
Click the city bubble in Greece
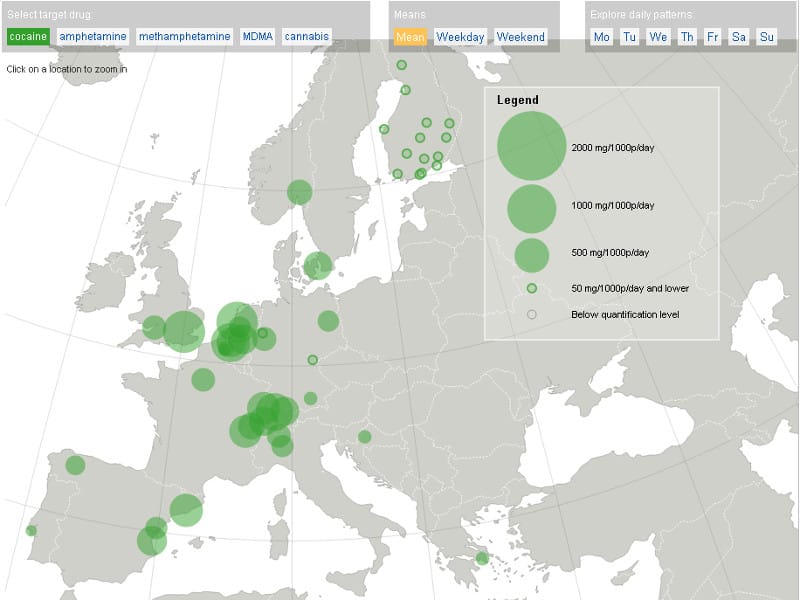point(482,558)
